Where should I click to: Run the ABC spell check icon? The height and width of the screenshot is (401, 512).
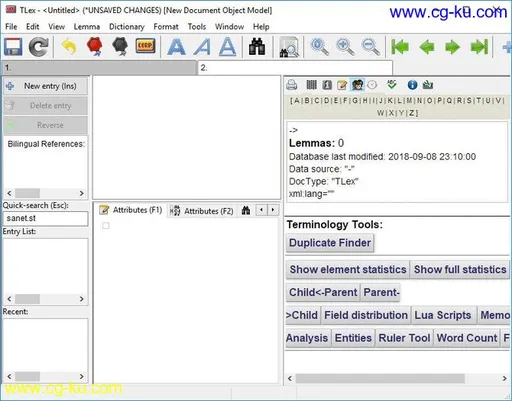tap(392, 85)
